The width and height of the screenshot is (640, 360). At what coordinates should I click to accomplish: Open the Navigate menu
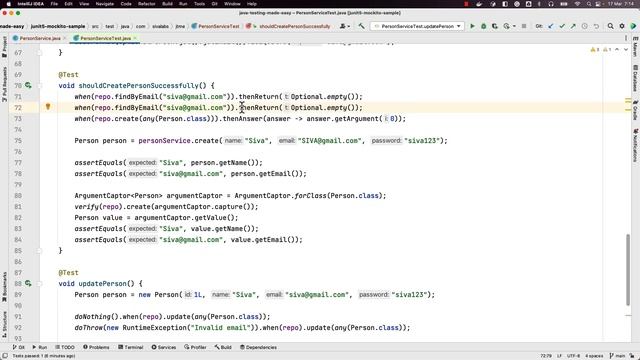104,4
